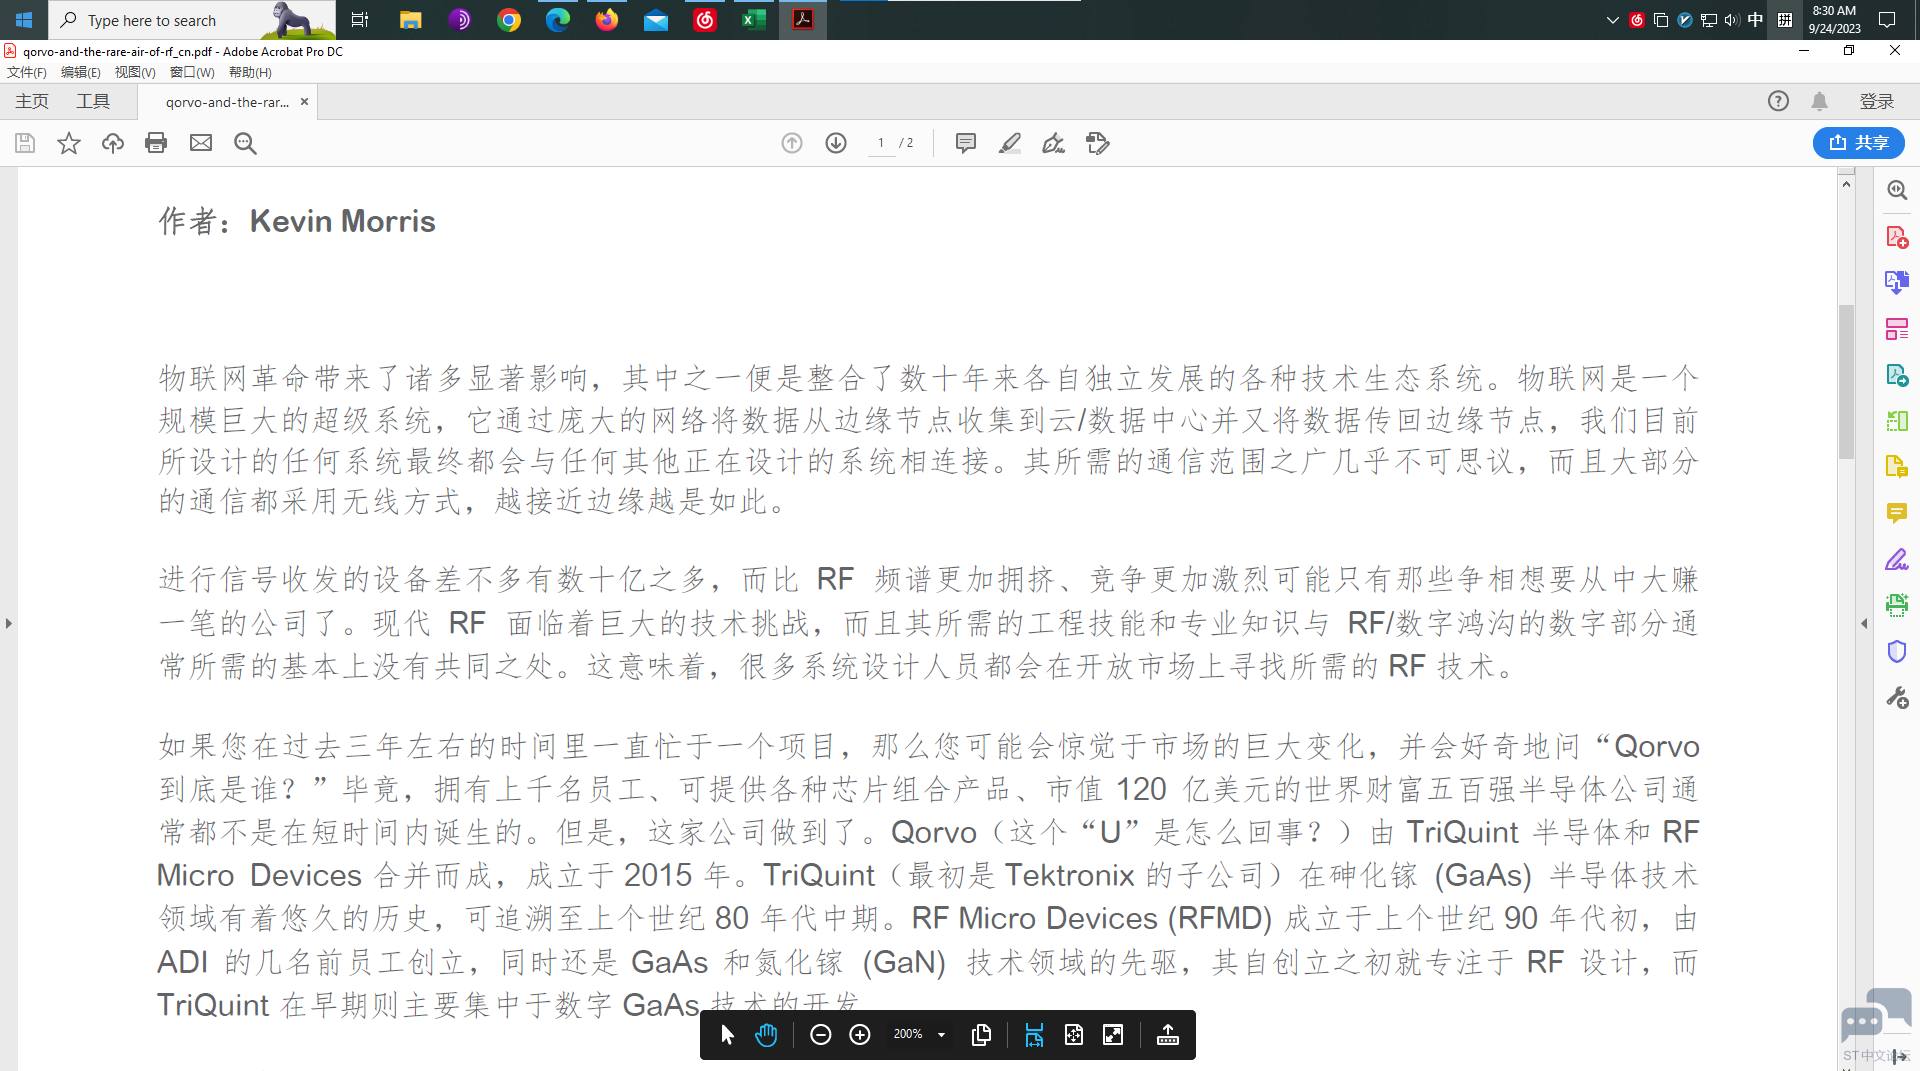Select the qorvo-and-the-rar... document tab
Image resolution: width=1920 pixels, height=1071 pixels.
coord(227,102)
